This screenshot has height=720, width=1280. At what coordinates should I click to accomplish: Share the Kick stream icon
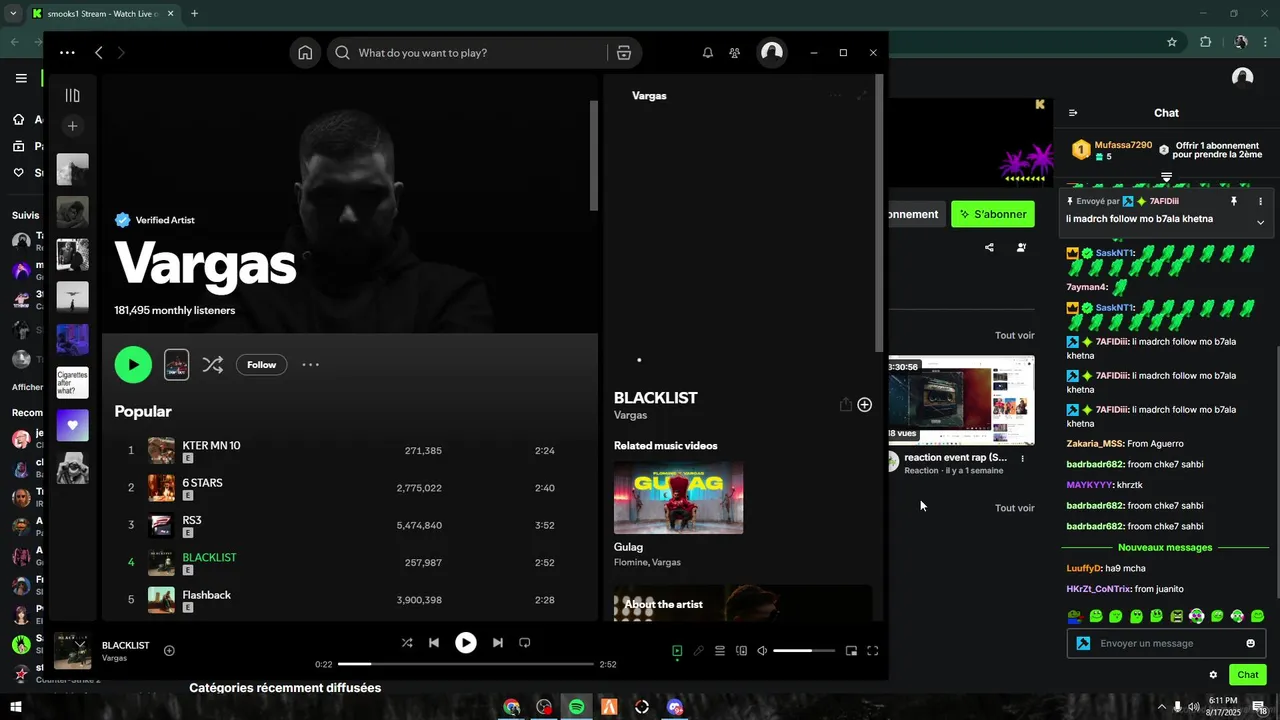coord(989,248)
